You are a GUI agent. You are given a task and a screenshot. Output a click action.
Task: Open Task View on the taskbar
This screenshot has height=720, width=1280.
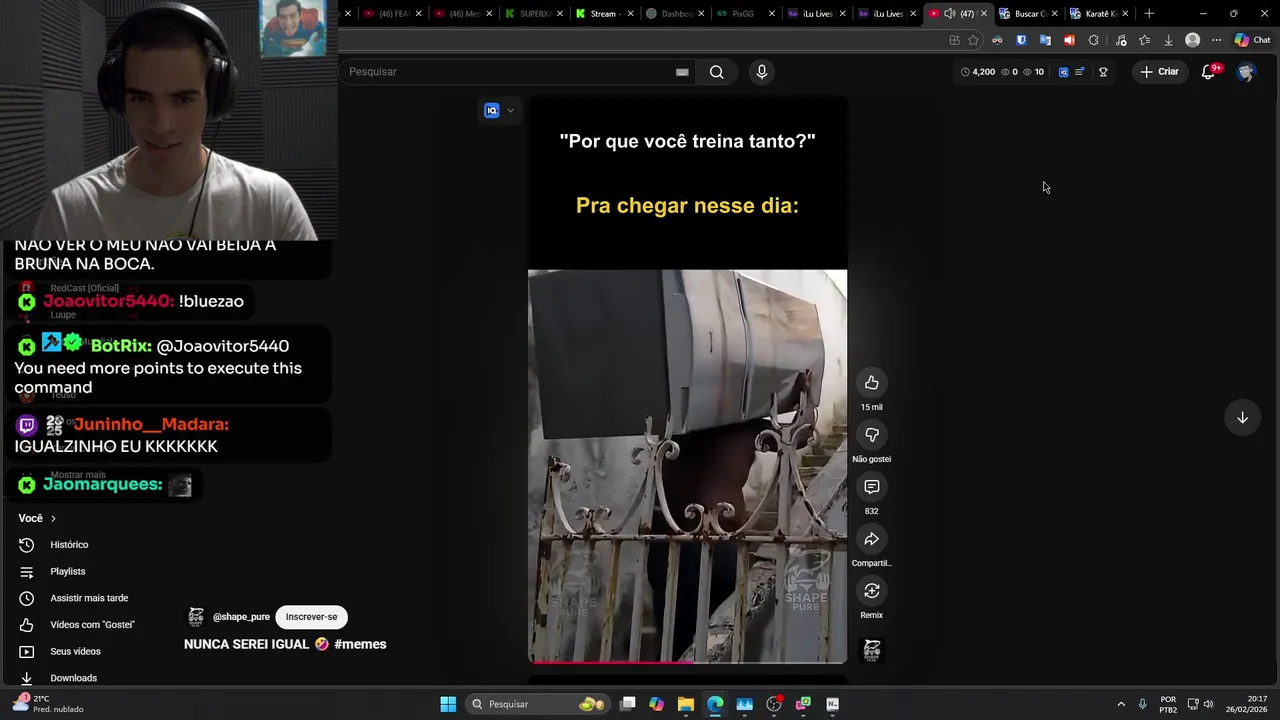tap(628, 704)
